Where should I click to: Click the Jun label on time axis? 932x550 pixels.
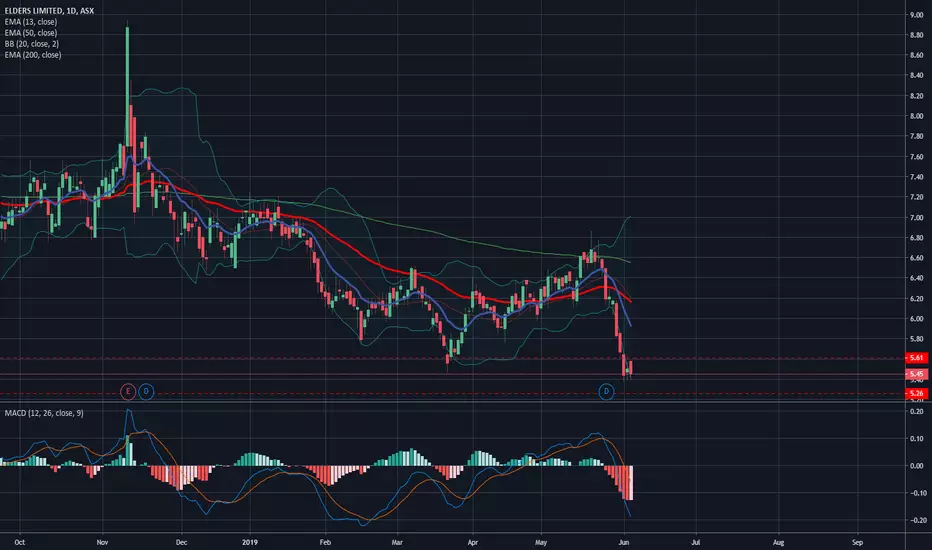pos(624,542)
